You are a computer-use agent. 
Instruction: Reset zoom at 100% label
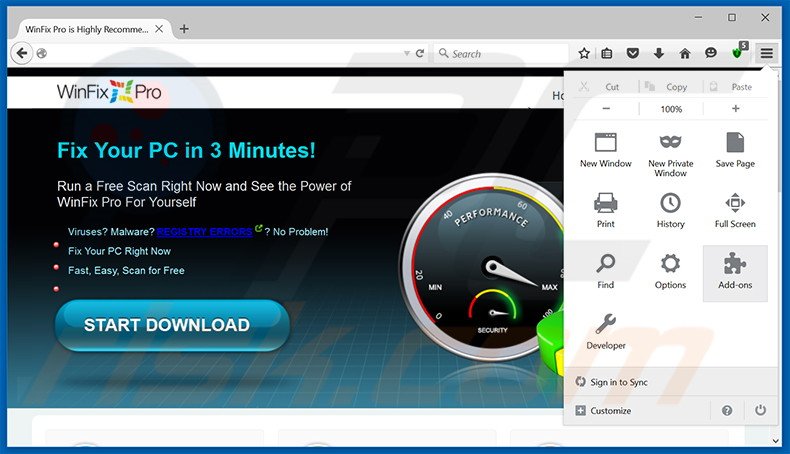click(671, 109)
